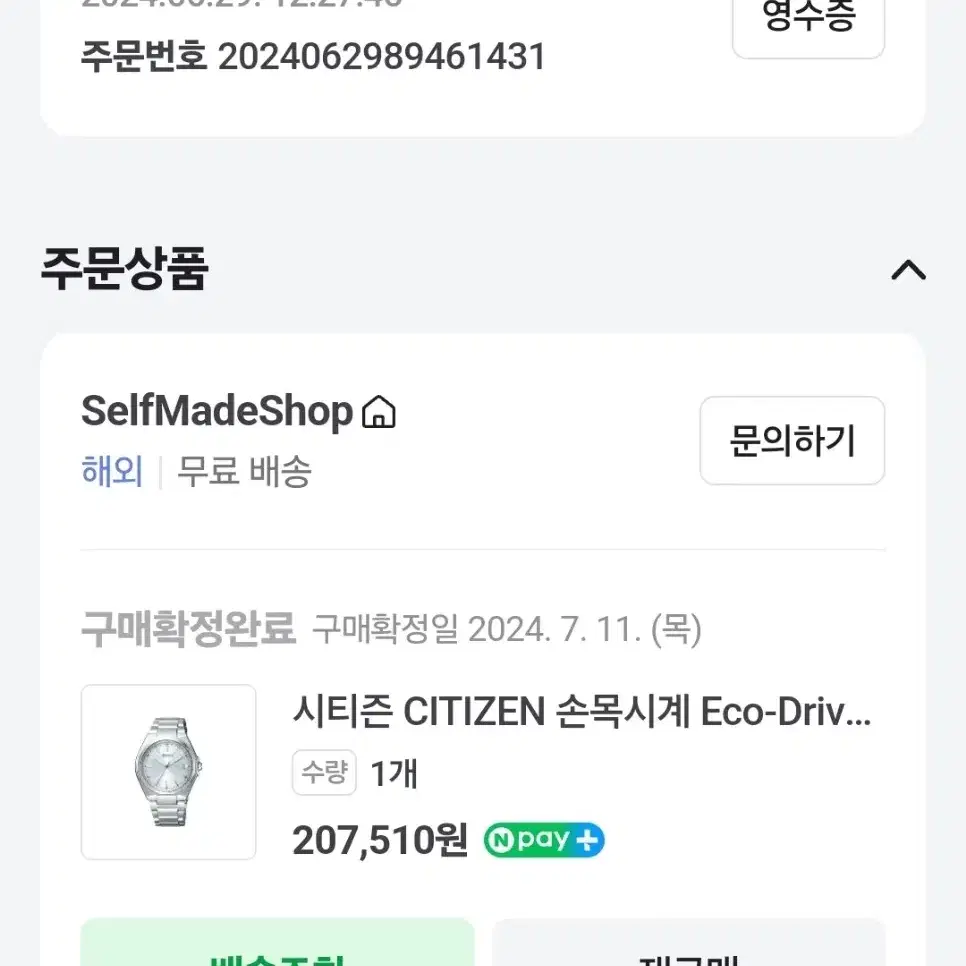The height and width of the screenshot is (966, 966).
Task: Tap the home icon beside SelfMadeShop
Action: pos(379,412)
